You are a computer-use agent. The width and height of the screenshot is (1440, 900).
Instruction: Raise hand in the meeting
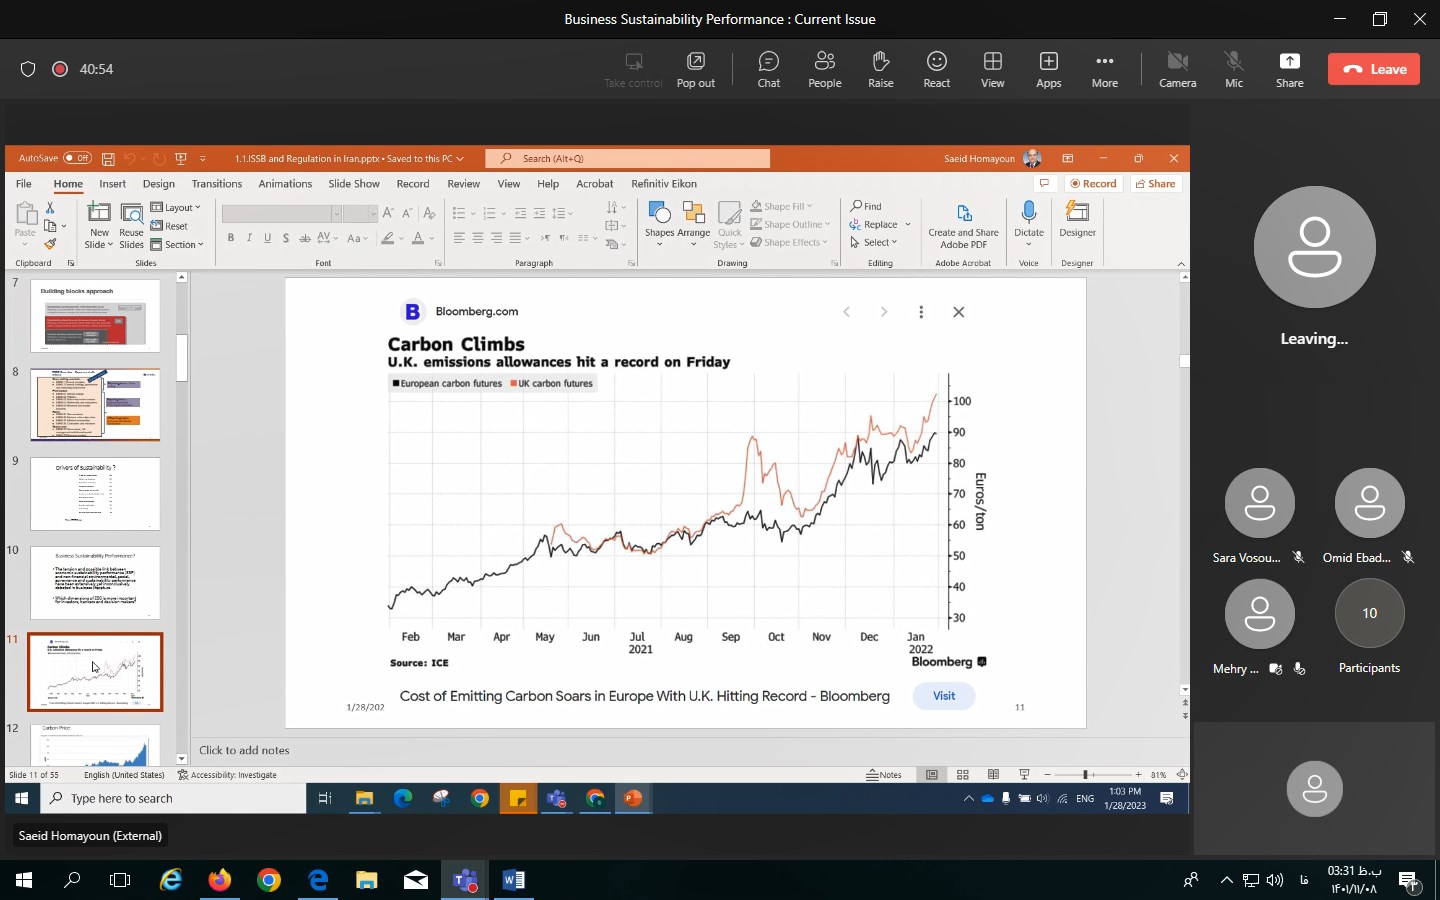(x=880, y=69)
